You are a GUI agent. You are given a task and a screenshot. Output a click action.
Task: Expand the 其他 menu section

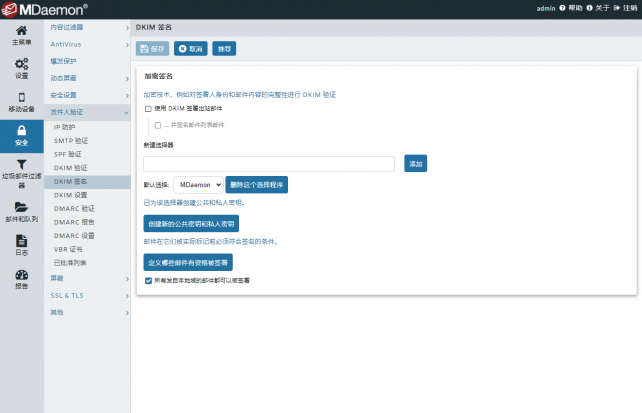(x=87, y=312)
